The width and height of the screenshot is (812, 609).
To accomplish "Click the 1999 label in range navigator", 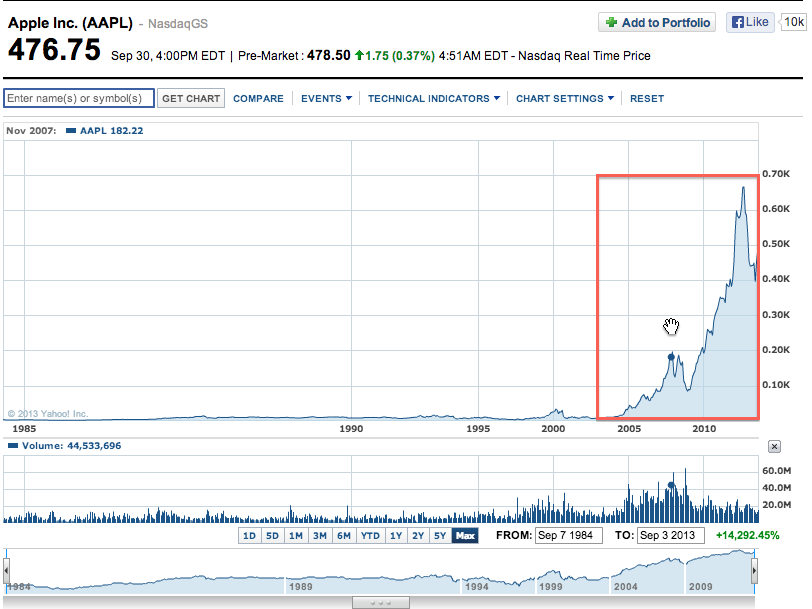I will pos(550,587).
